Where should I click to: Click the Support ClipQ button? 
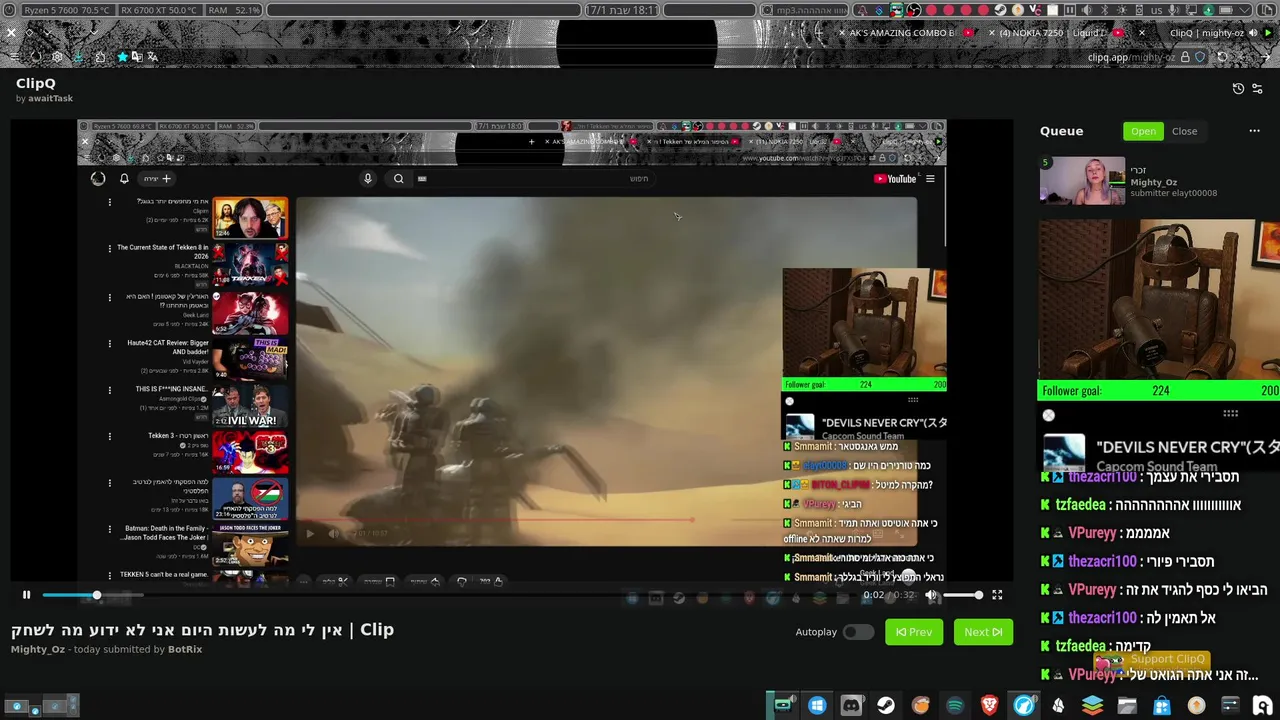click(1152, 659)
